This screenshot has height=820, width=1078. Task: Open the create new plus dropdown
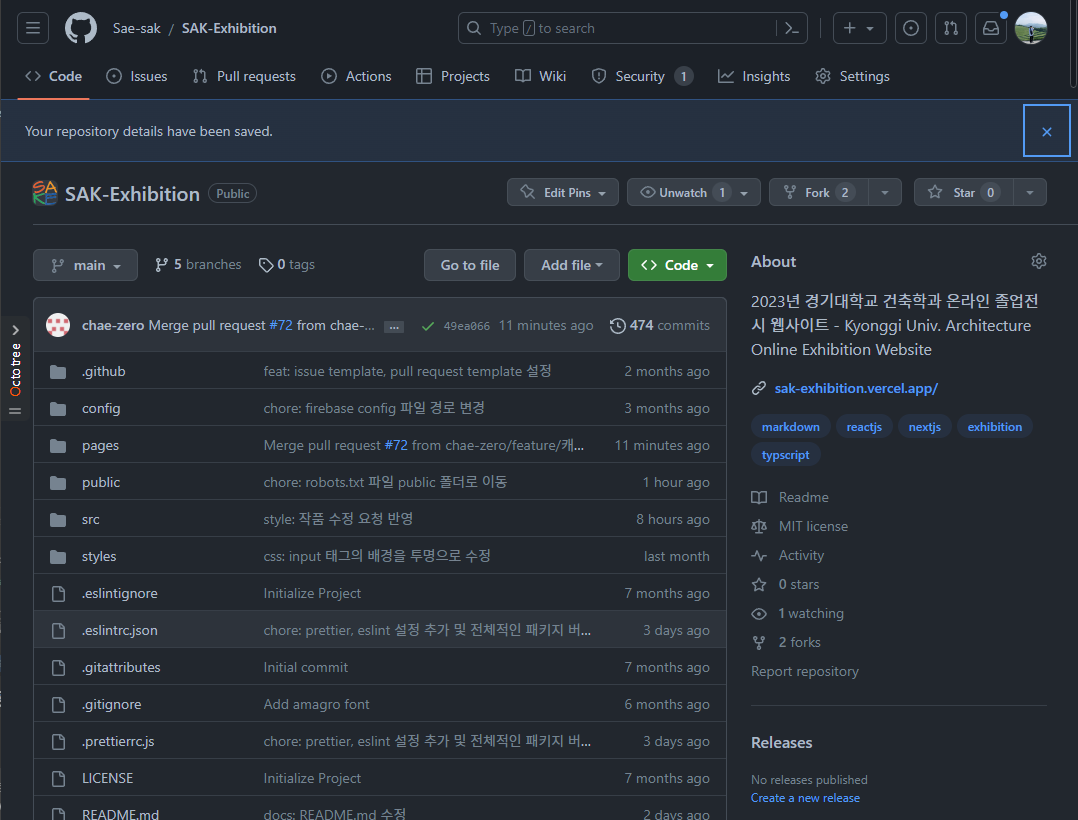(859, 28)
